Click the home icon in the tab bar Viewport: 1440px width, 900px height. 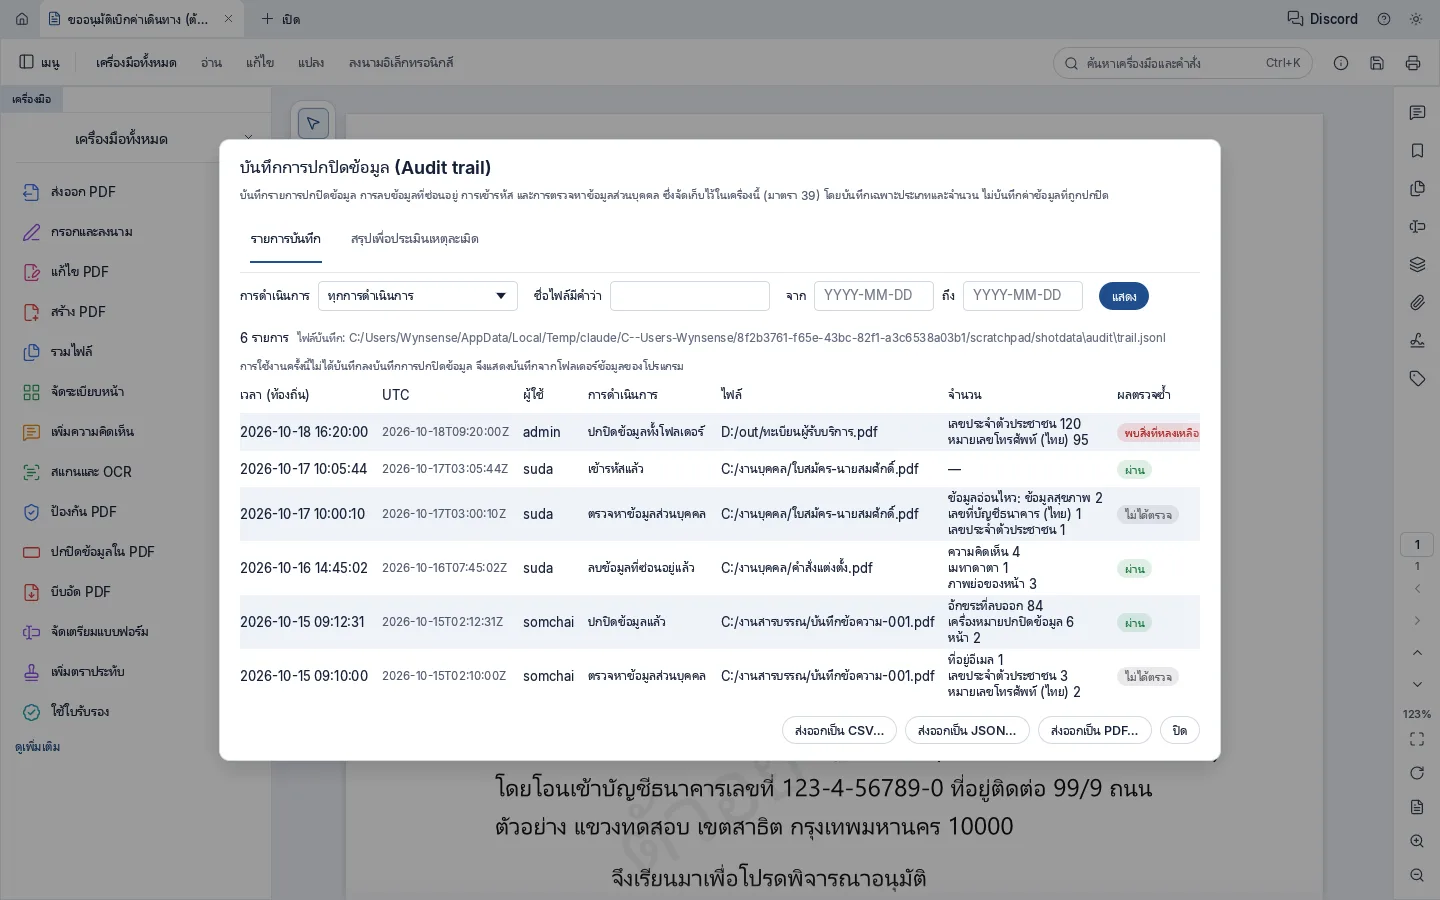(22, 19)
